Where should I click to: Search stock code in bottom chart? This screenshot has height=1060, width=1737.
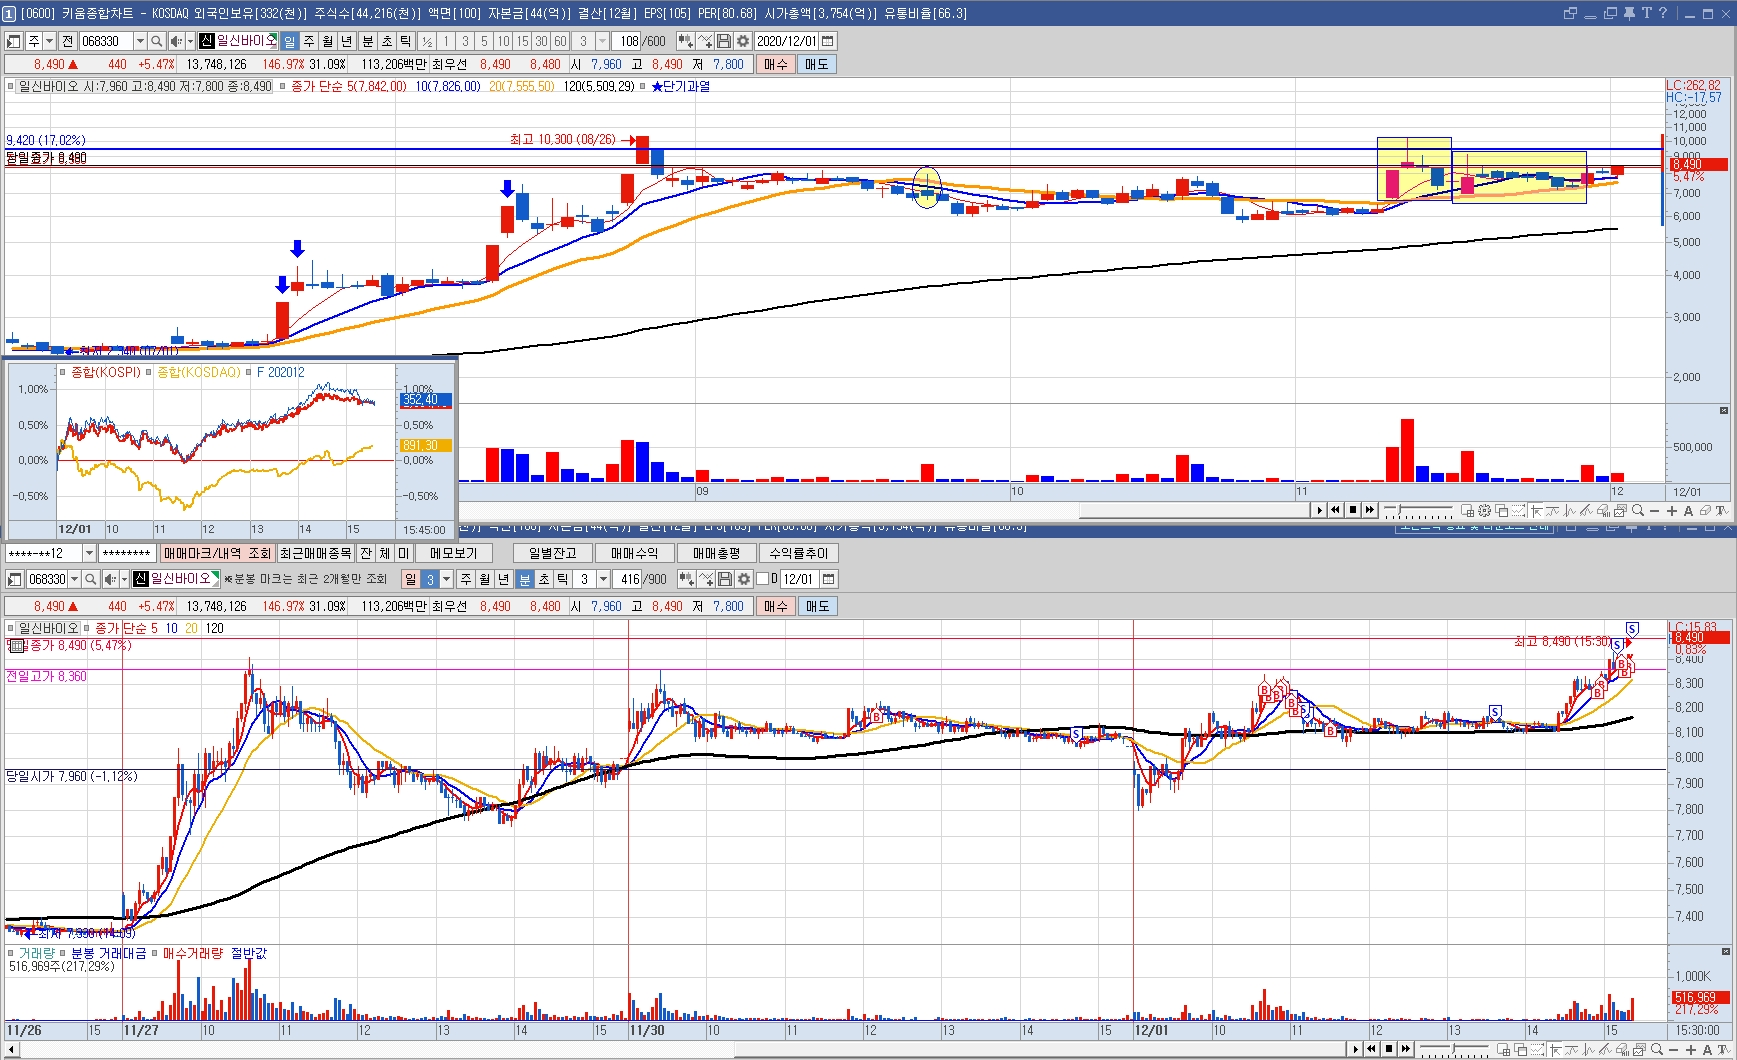point(90,579)
